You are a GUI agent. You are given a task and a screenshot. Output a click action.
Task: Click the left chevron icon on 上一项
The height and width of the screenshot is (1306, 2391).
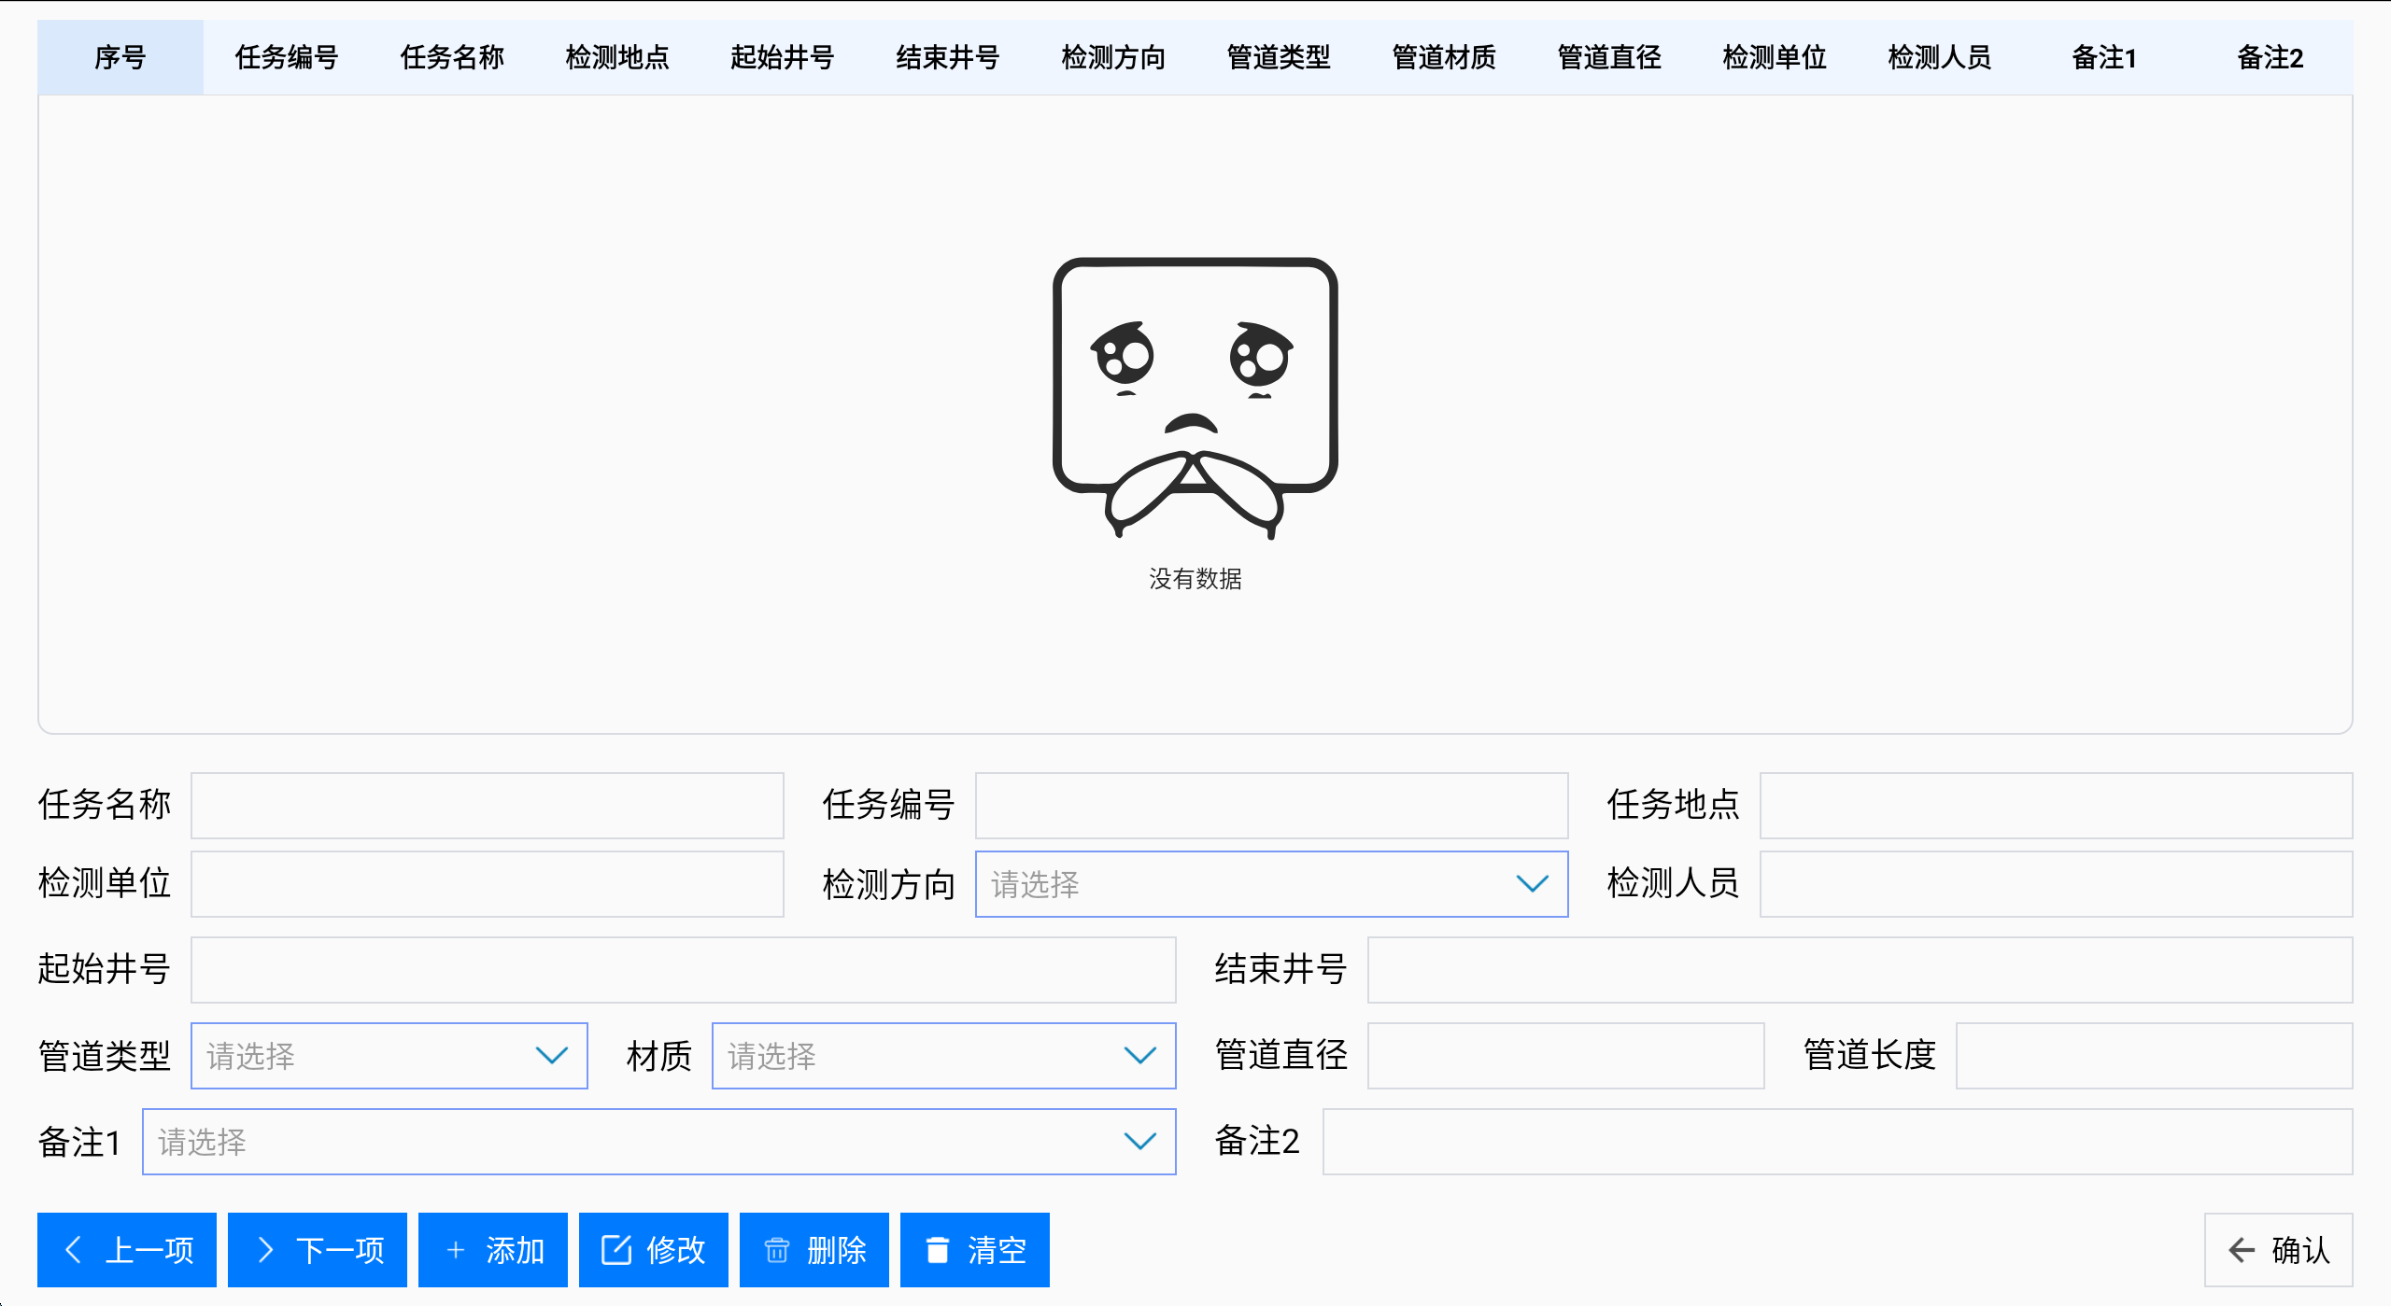[73, 1249]
